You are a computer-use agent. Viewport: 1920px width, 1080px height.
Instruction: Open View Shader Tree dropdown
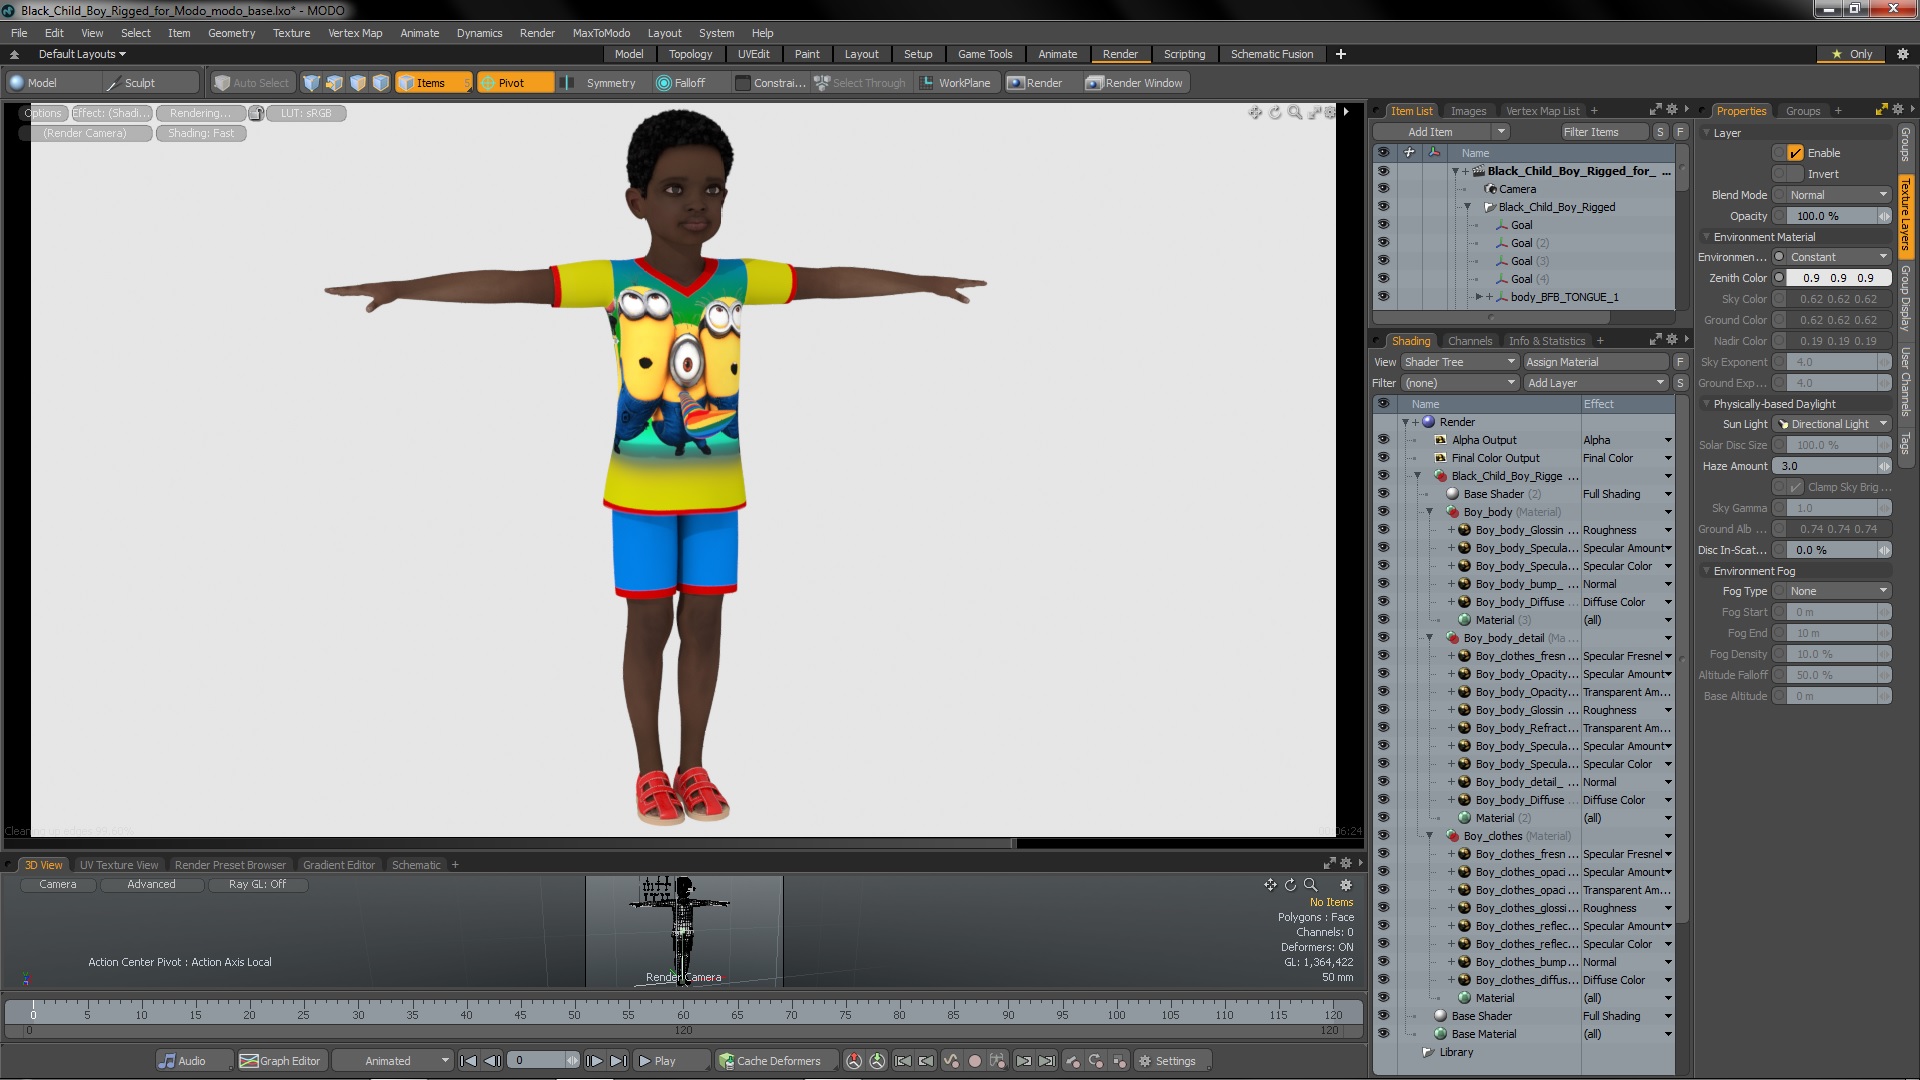(1459, 362)
